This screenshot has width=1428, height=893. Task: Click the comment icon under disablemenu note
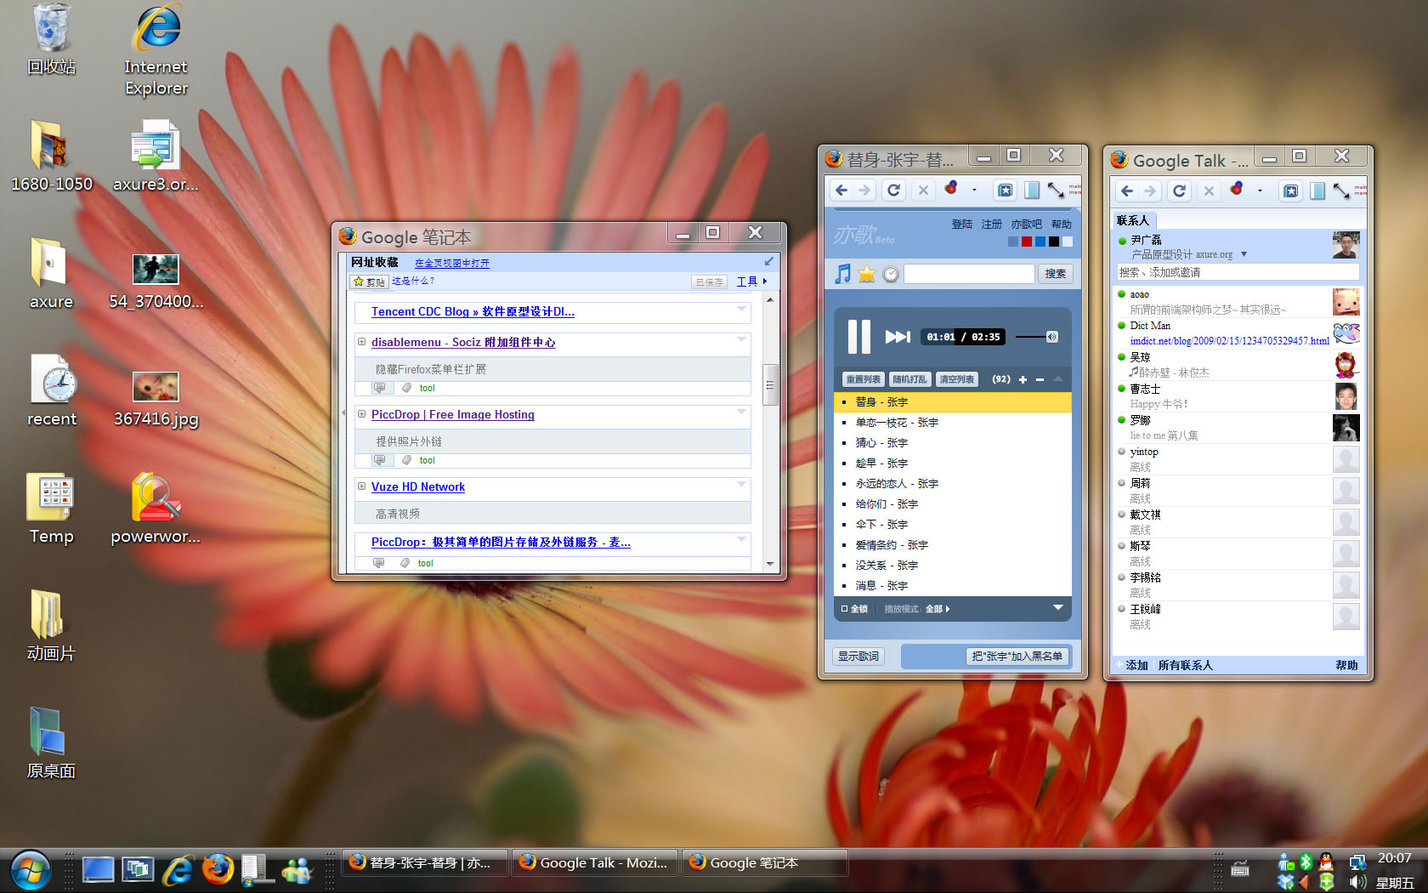[x=380, y=388]
